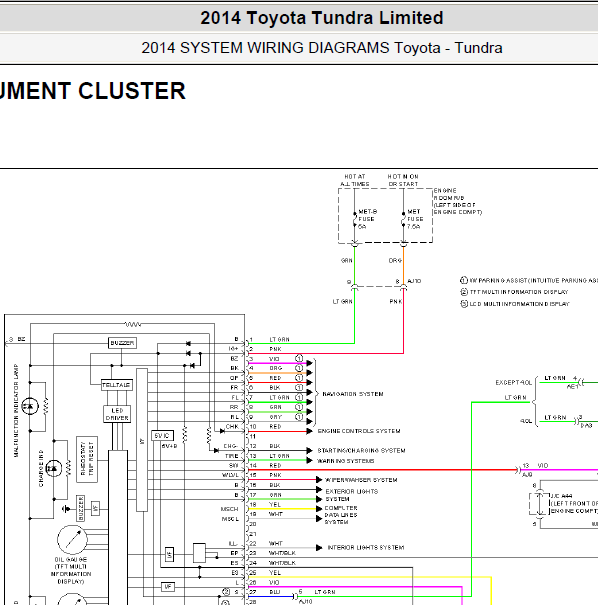Screen dimensions: 598x605
Task: Click the J/C A44 junction connector
Action: pos(539,504)
